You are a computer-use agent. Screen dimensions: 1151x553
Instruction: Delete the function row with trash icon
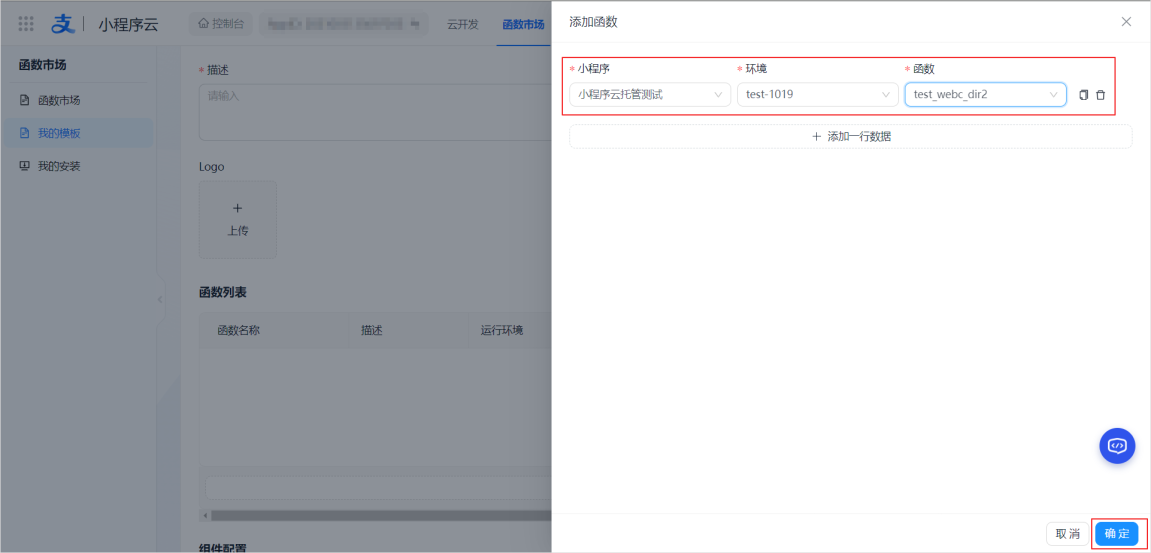[x=1100, y=95]
